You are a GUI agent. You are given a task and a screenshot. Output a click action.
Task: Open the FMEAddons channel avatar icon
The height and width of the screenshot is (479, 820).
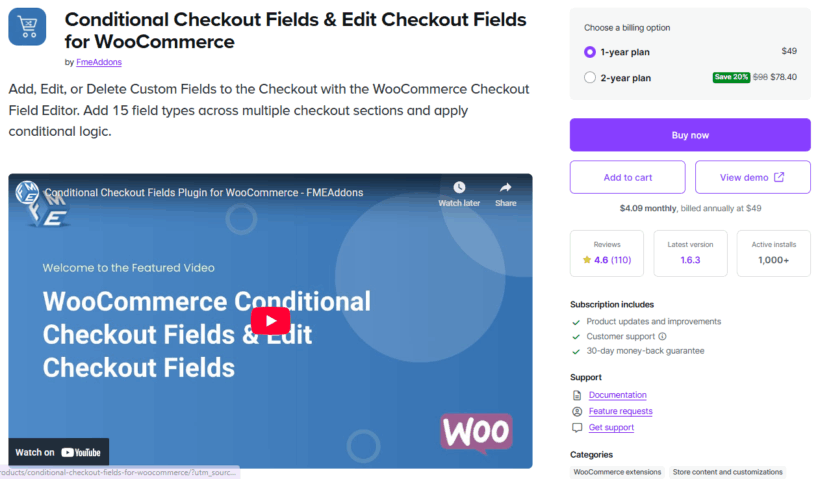(27, 193)
